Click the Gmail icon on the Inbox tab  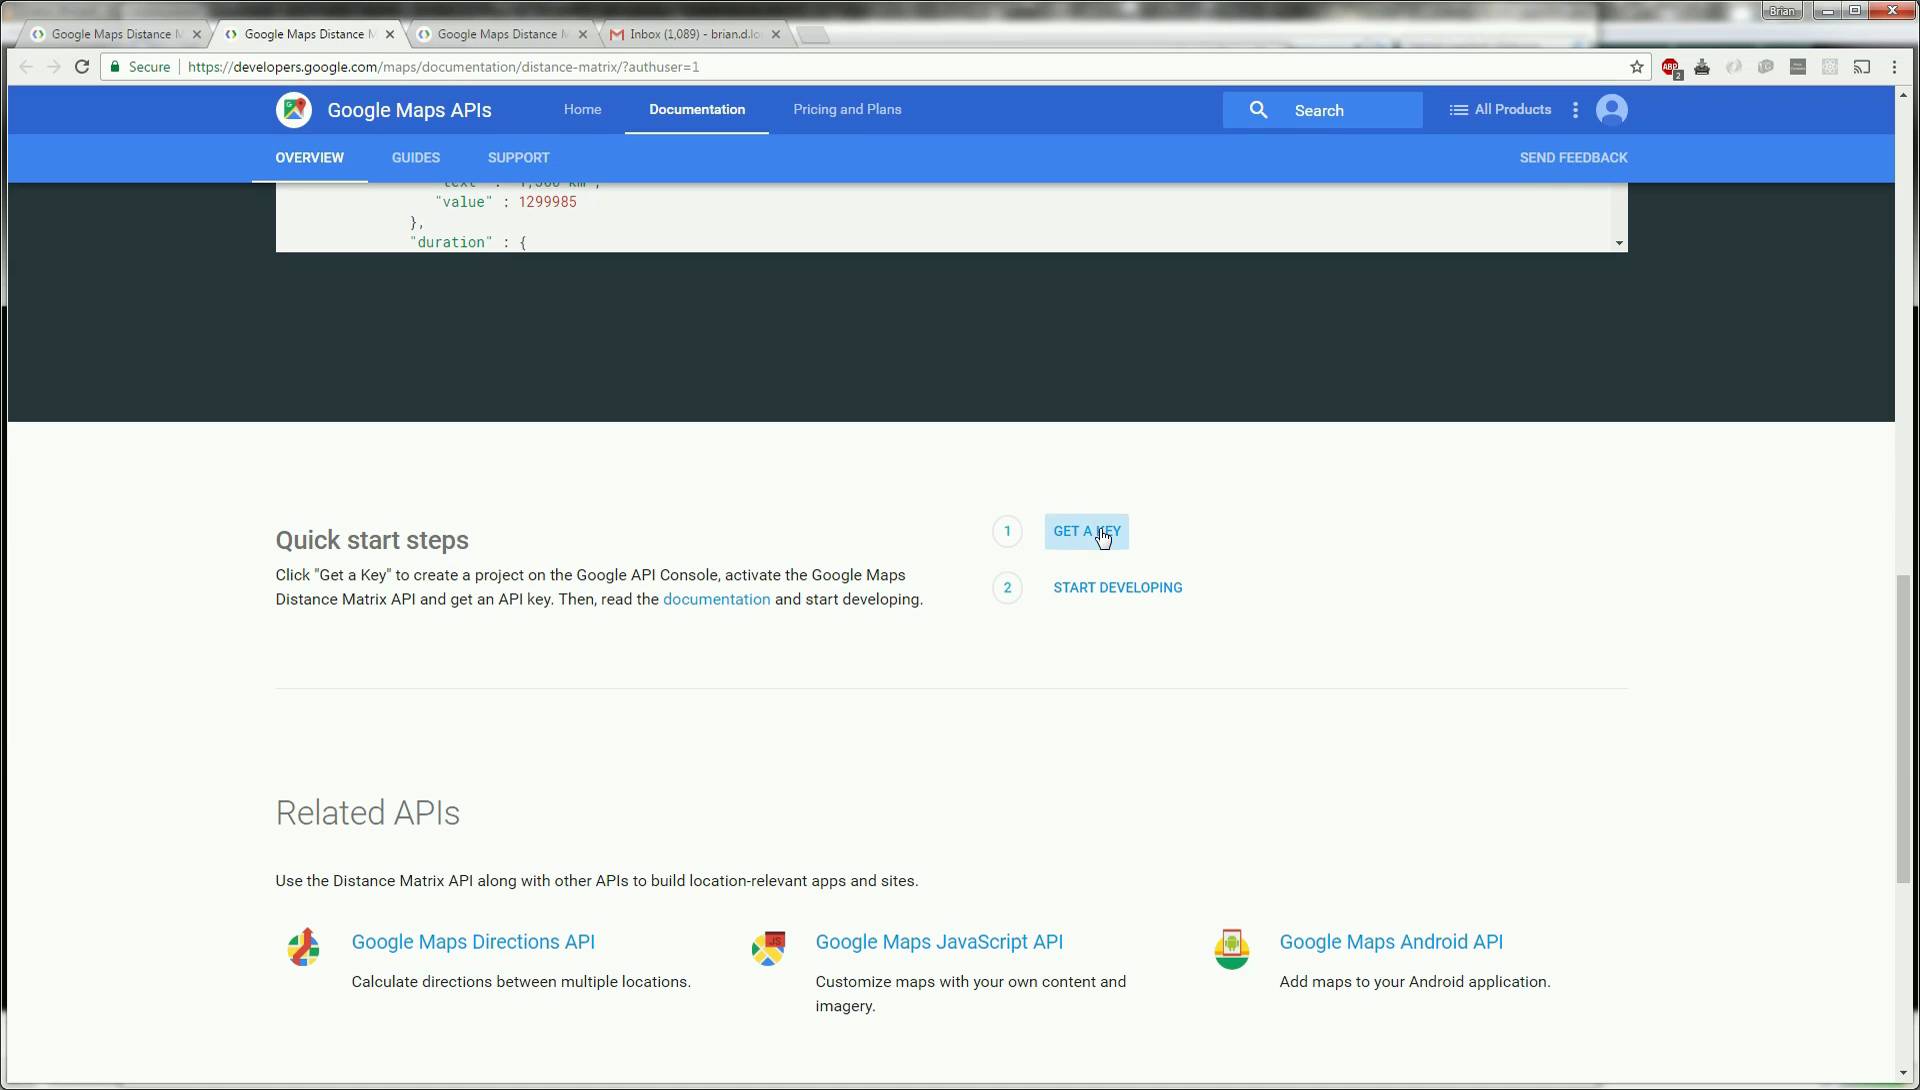point(617,33)
